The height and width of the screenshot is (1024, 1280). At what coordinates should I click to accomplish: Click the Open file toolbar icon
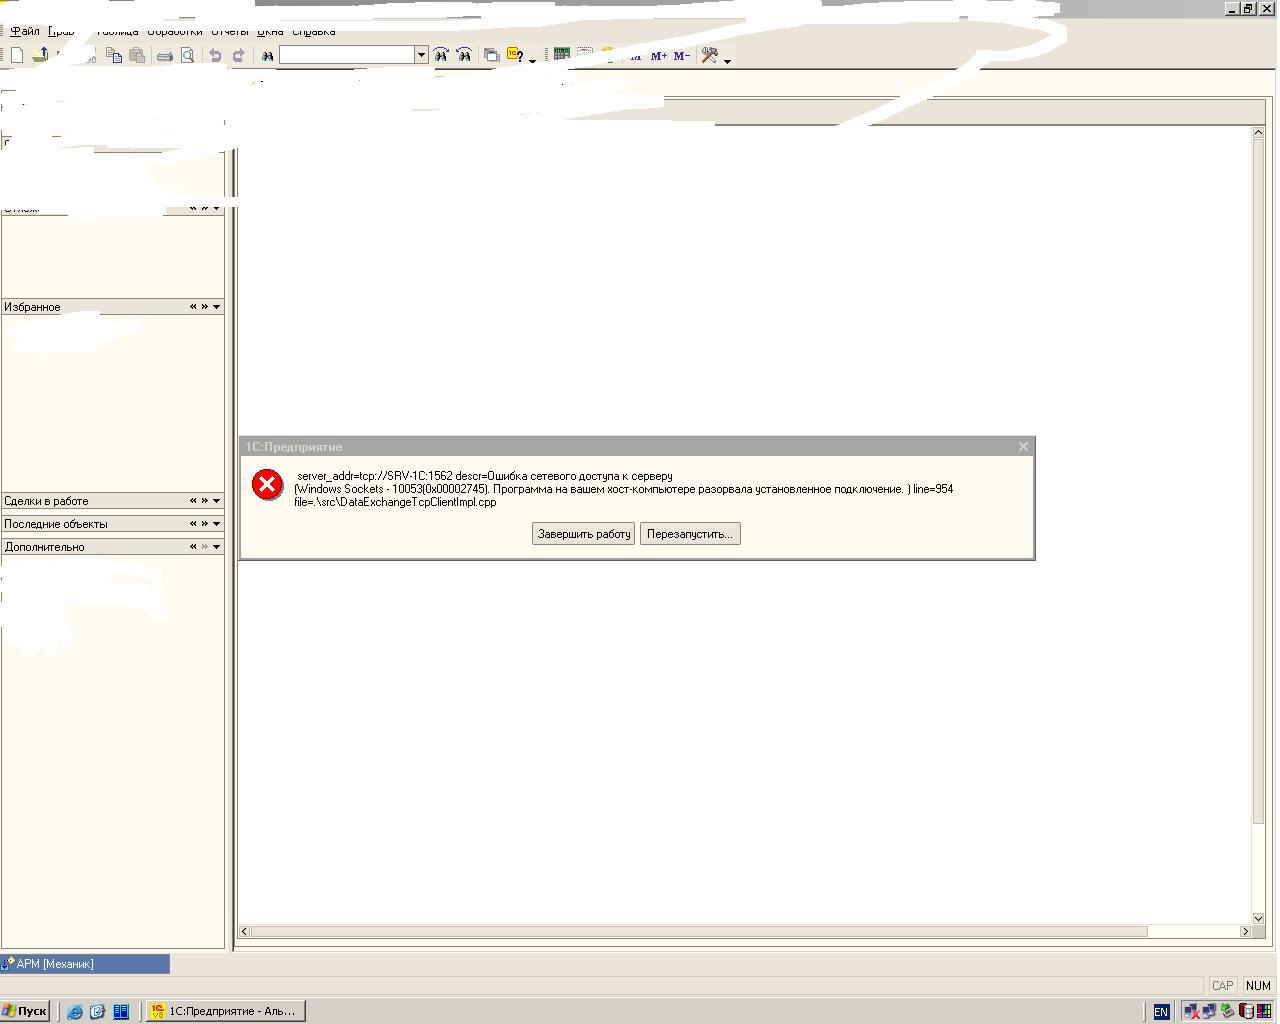(40, 55)
